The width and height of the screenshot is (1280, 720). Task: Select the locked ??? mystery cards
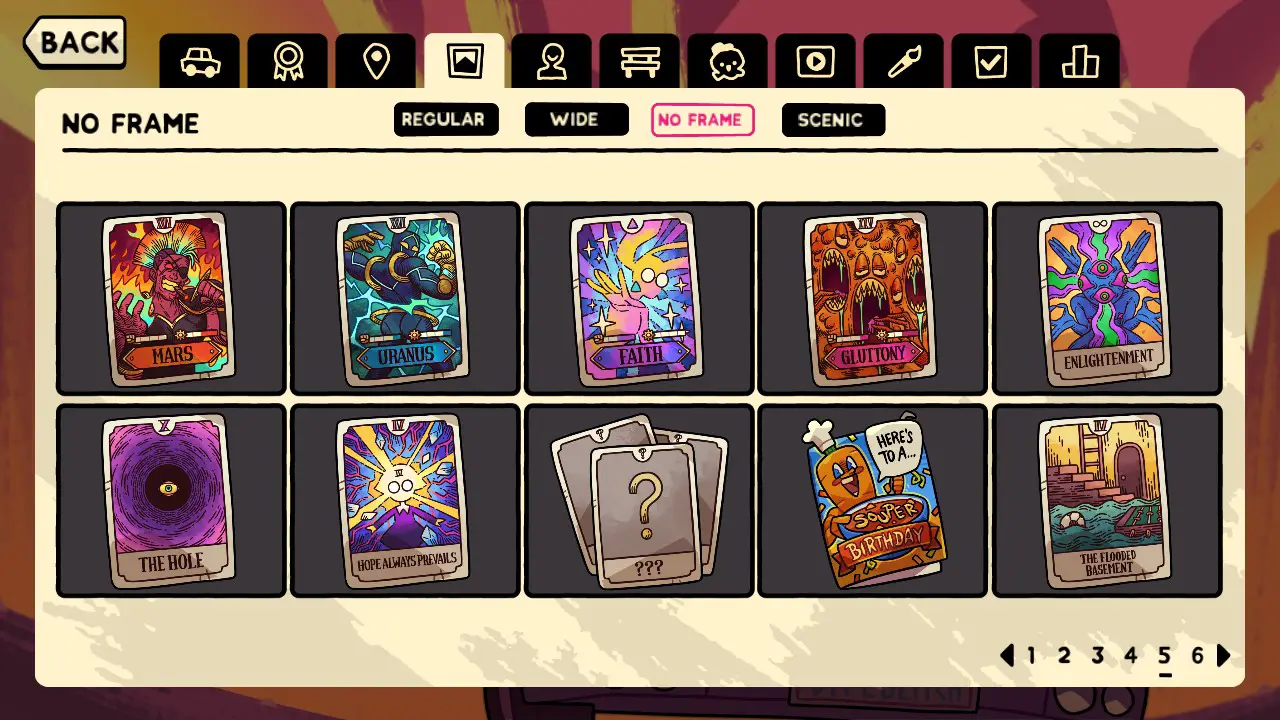pyautogui.click(x=639, y=501)
